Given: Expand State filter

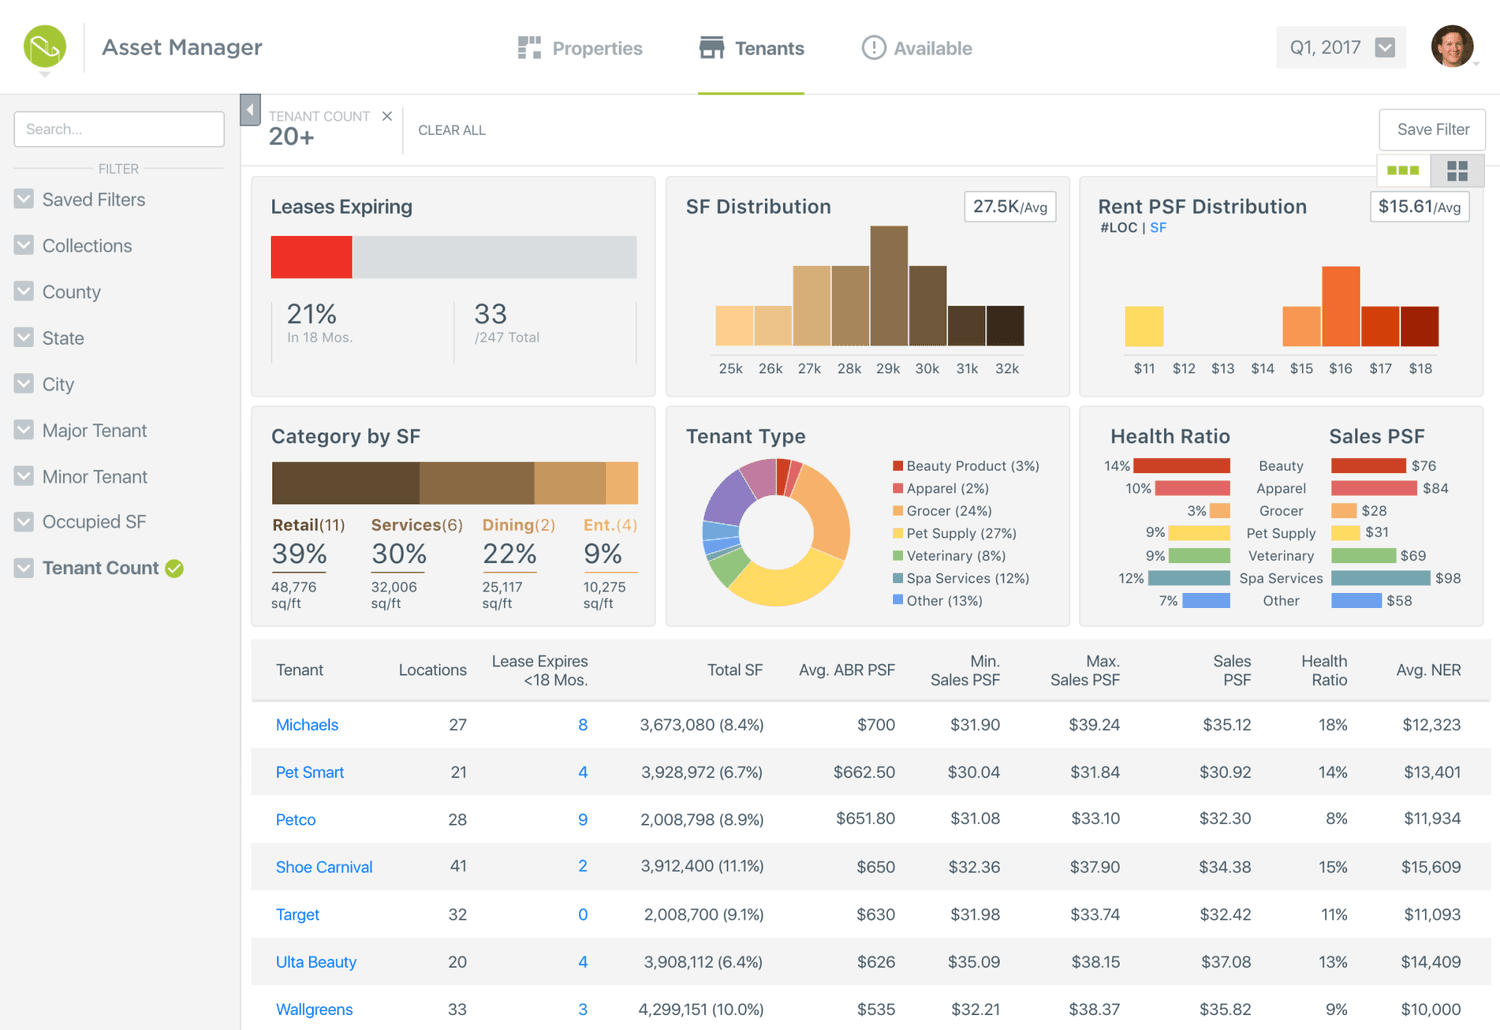Looking at the screenshot, I should 49,338.
